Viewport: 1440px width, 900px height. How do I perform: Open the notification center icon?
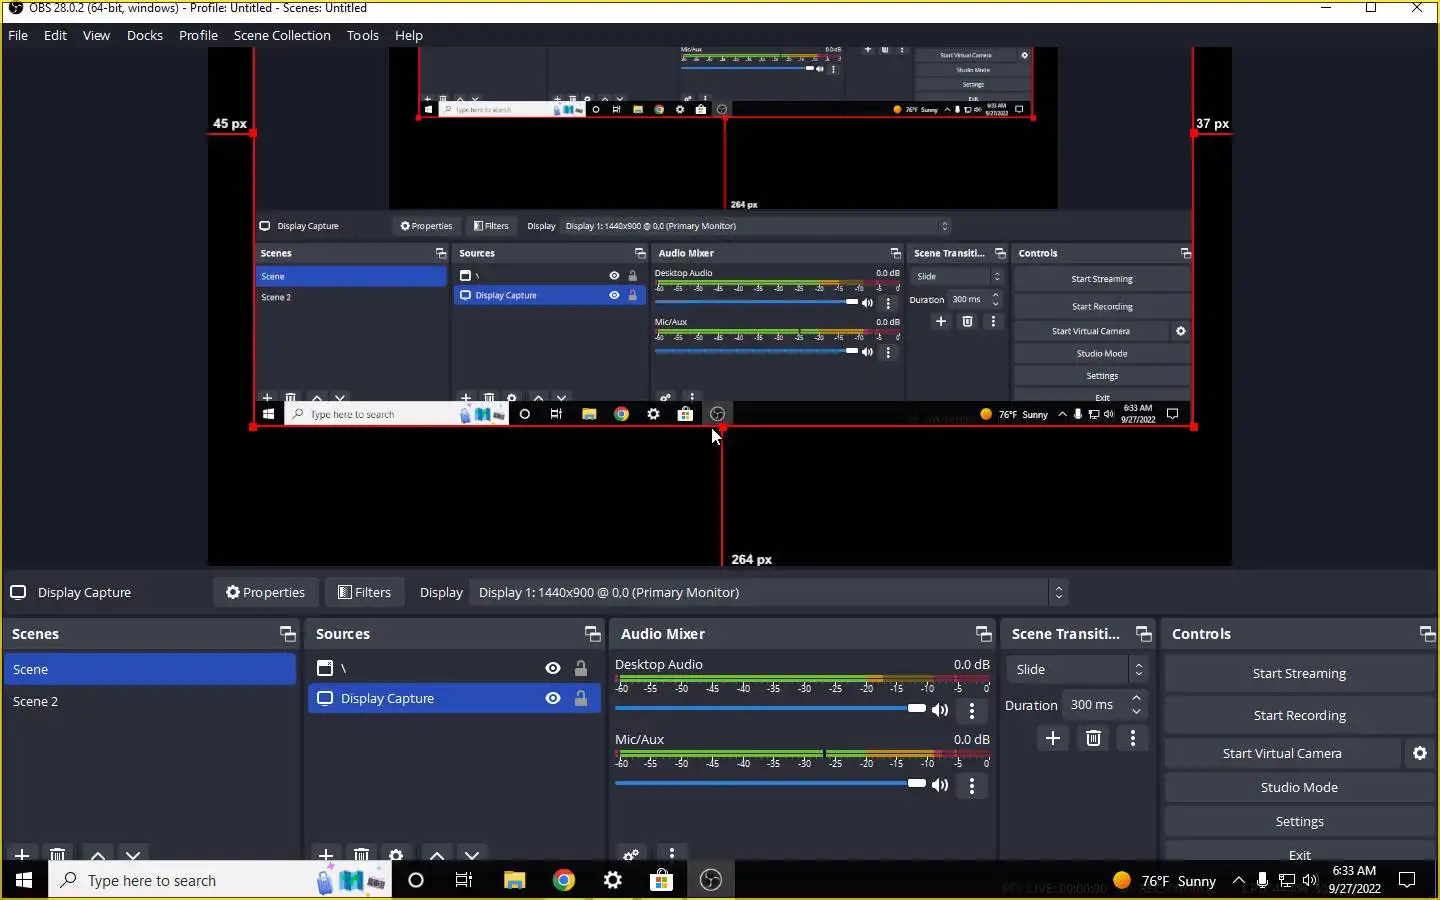pos(1407,880)
